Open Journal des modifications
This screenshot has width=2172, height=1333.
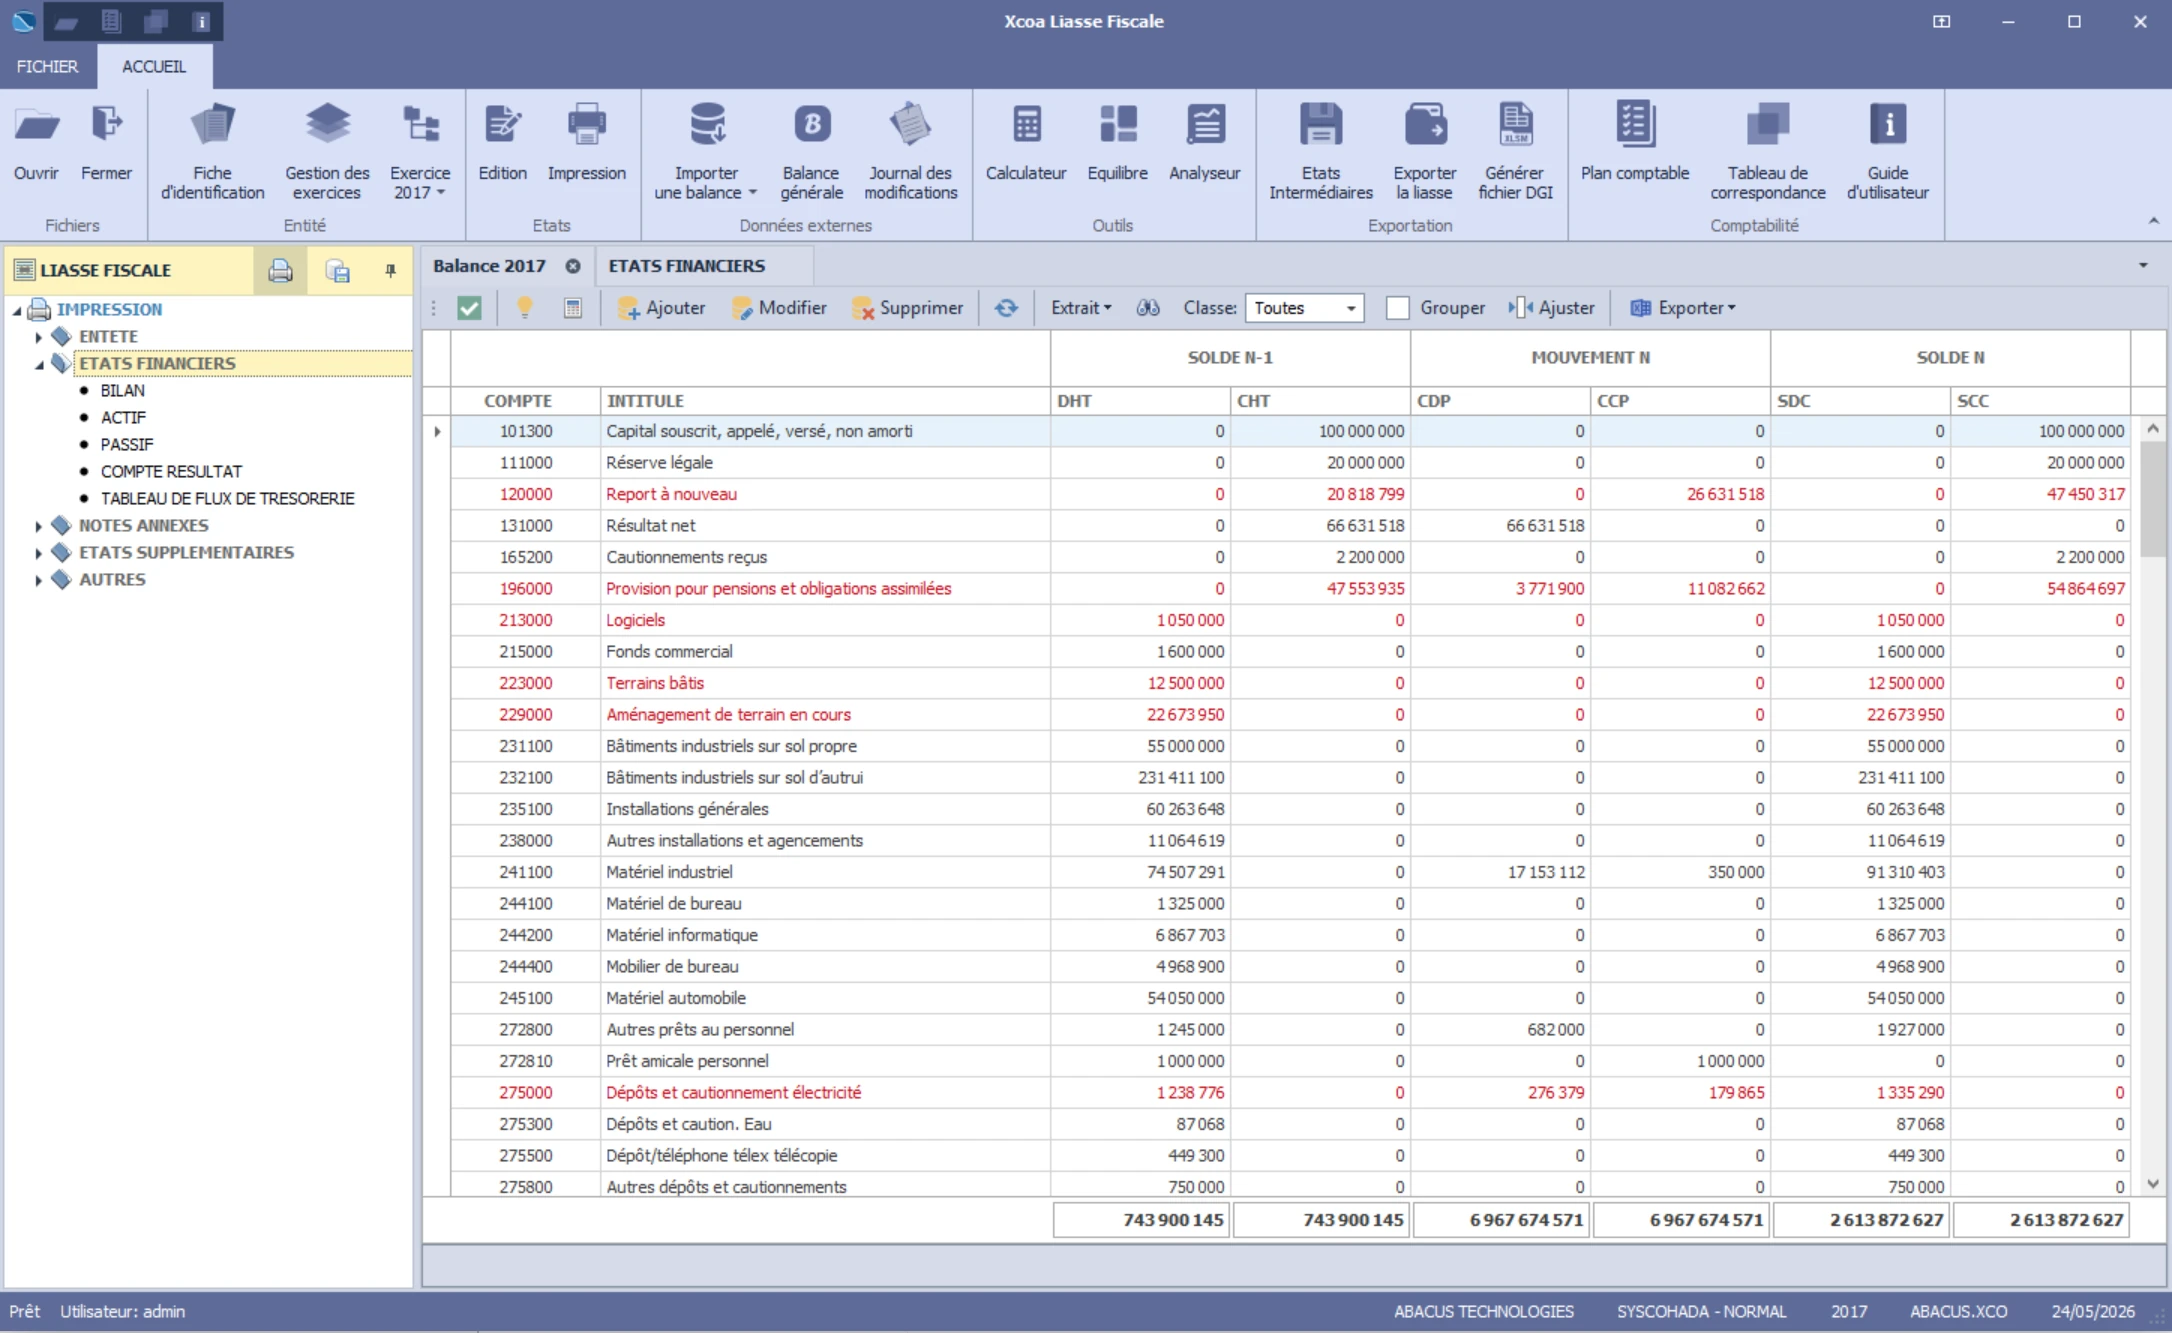pyautogui.click(x=910, y=152)
